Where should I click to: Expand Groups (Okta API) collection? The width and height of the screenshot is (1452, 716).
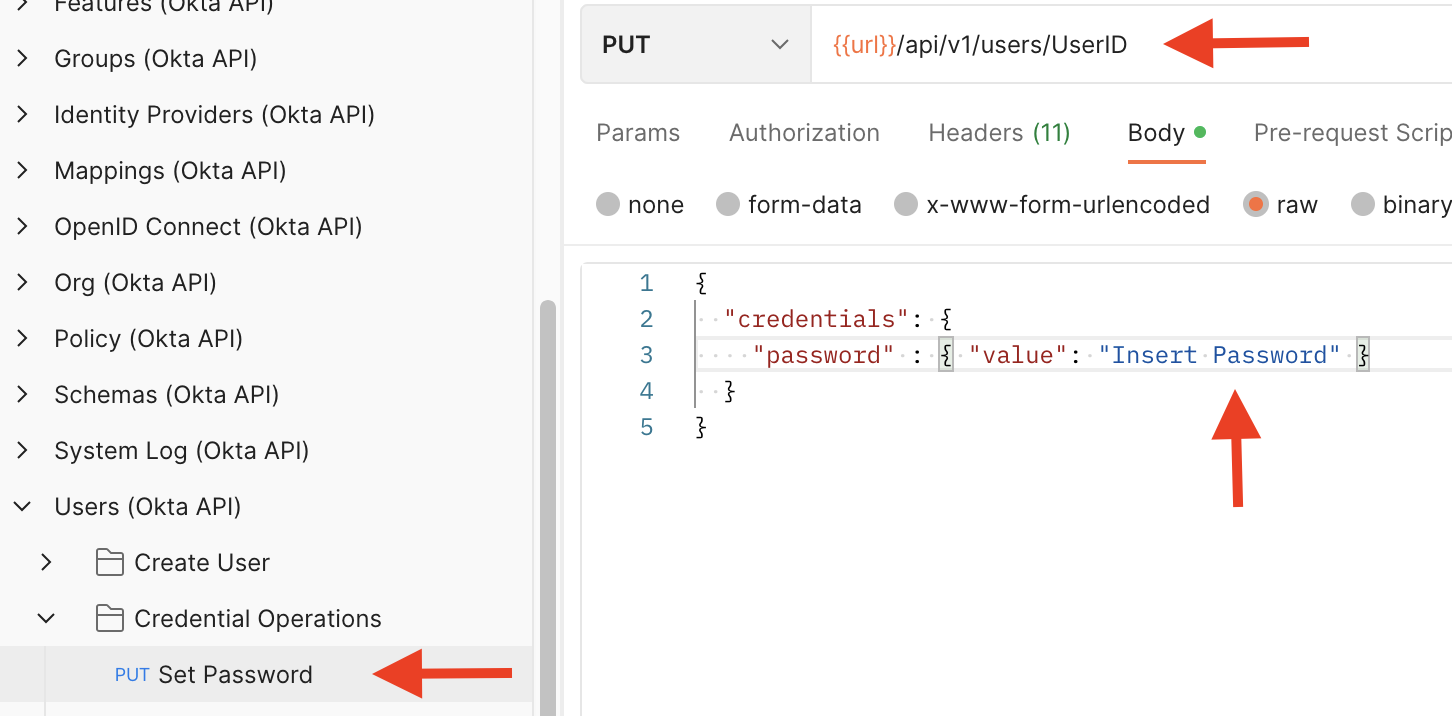click(22, 59)
